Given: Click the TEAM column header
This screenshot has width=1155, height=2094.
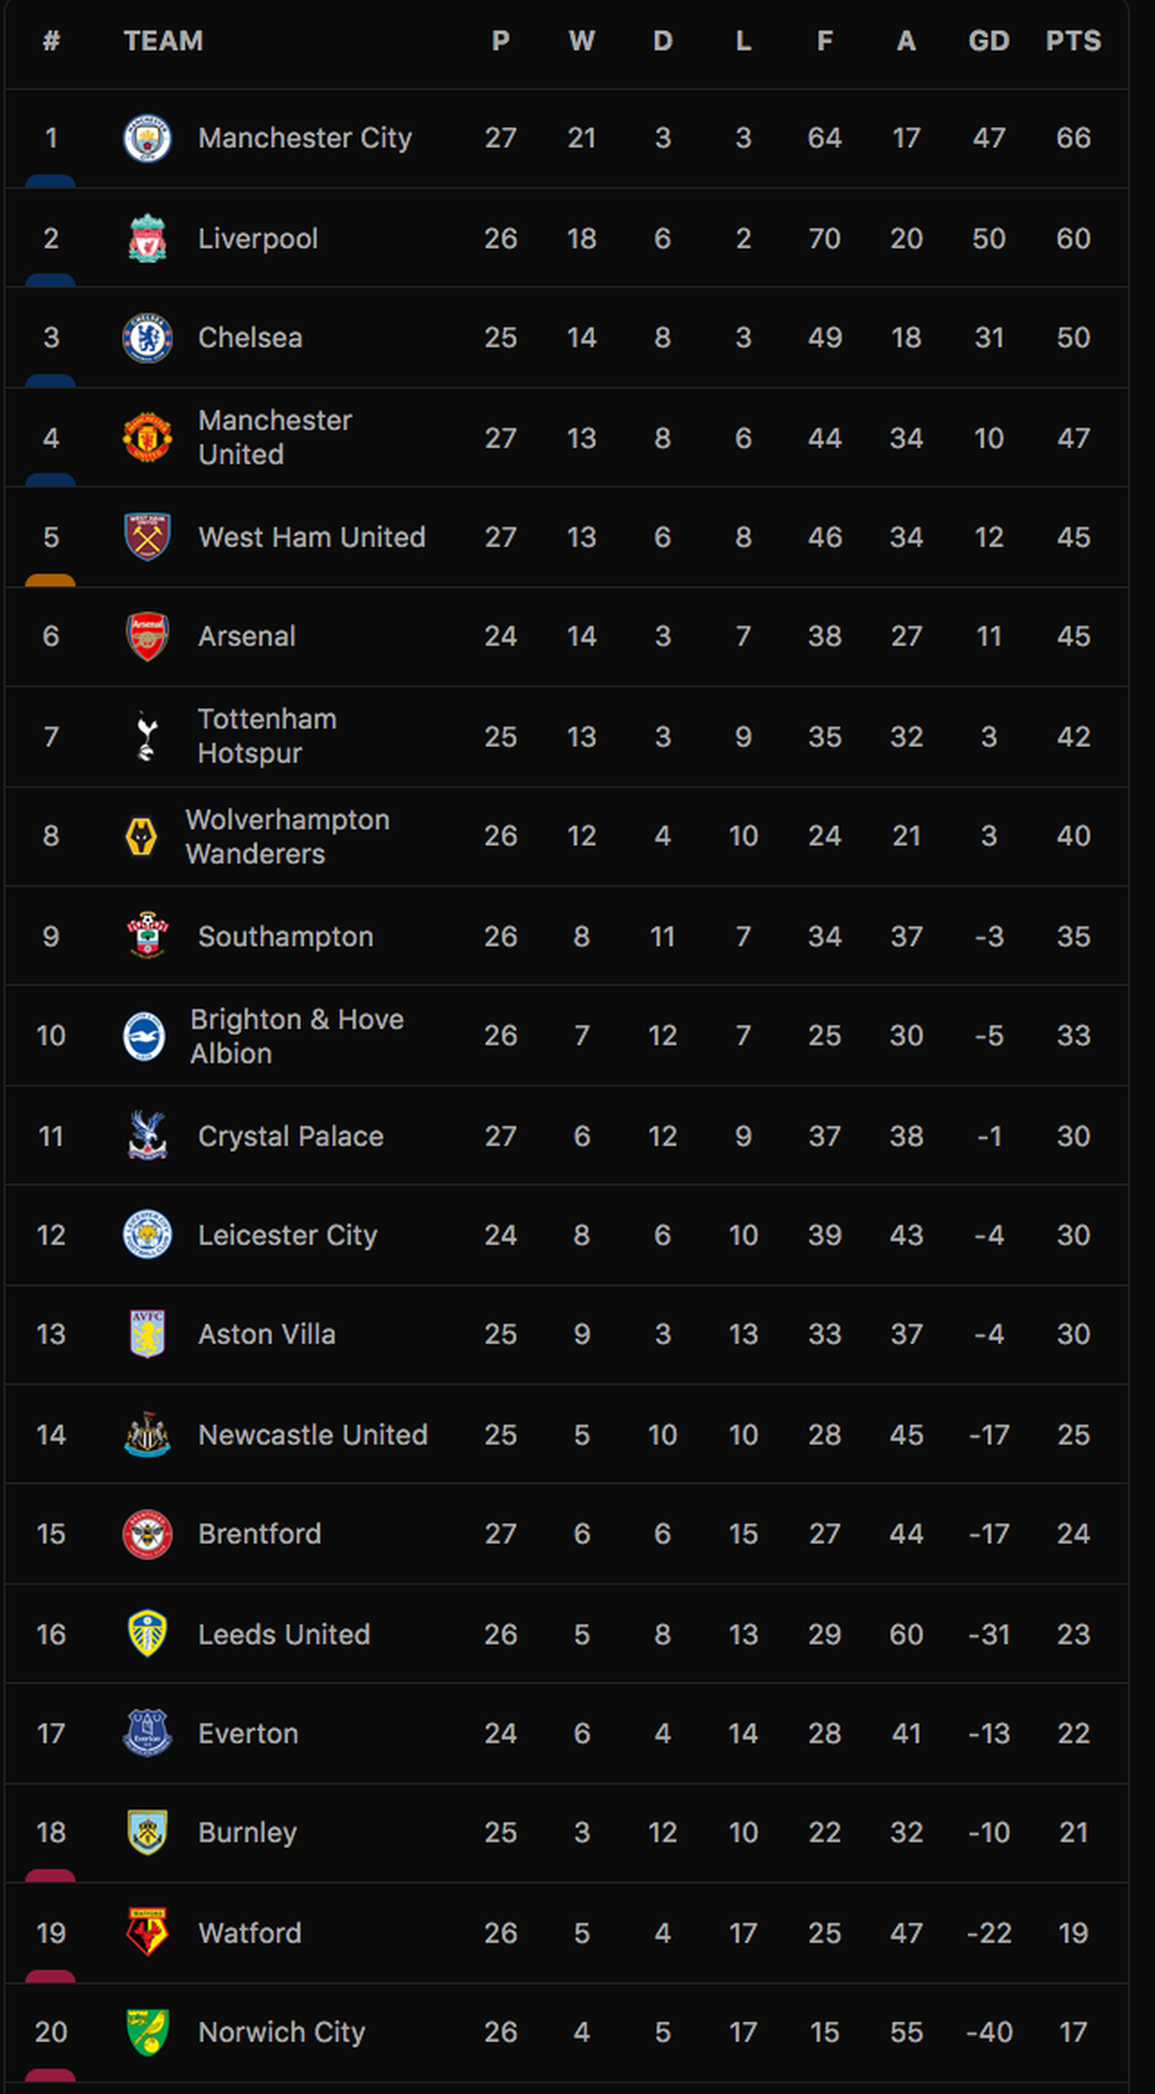Looking at the screenshot, I should coord(163,41).
